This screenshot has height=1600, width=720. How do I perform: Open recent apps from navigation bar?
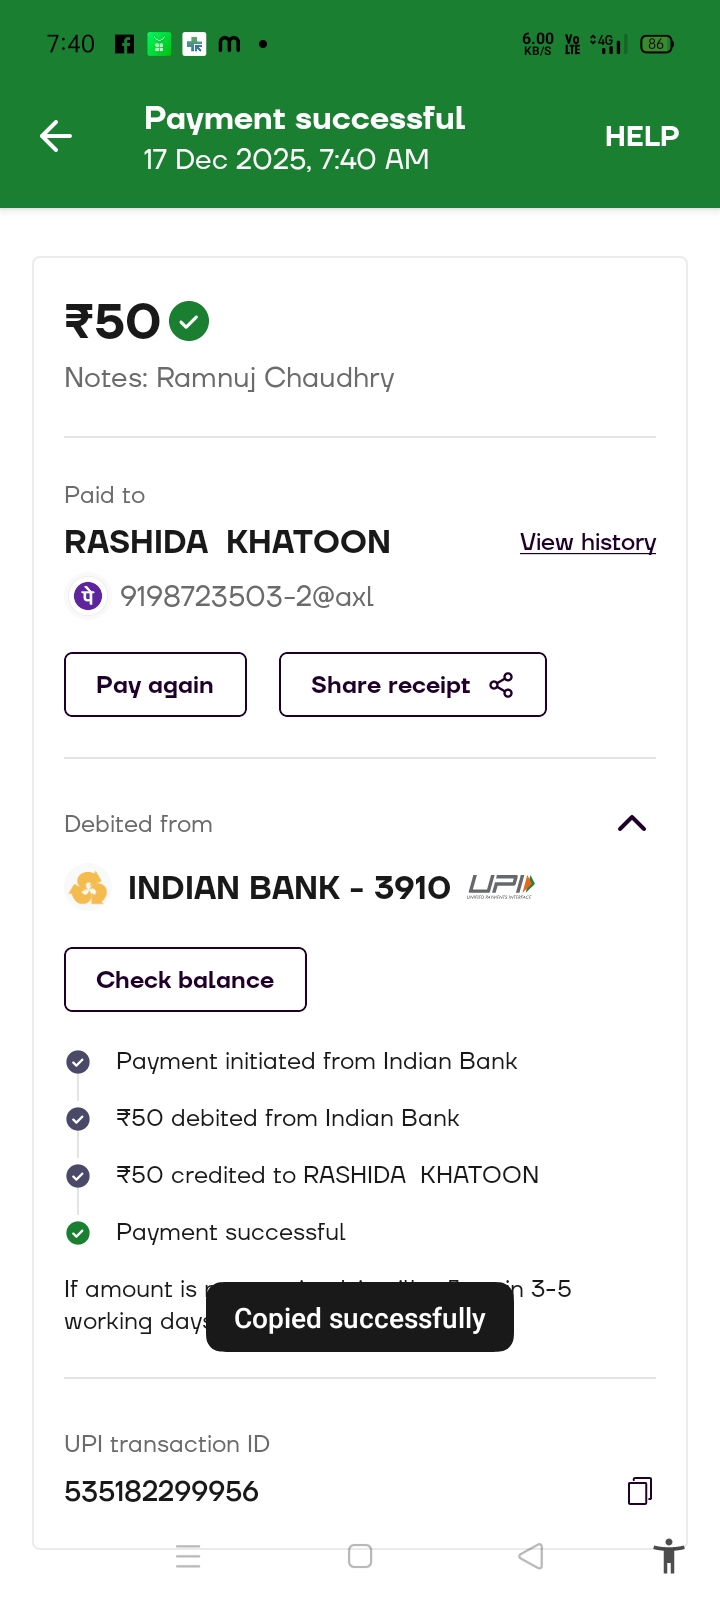[x=188, y=1556]
